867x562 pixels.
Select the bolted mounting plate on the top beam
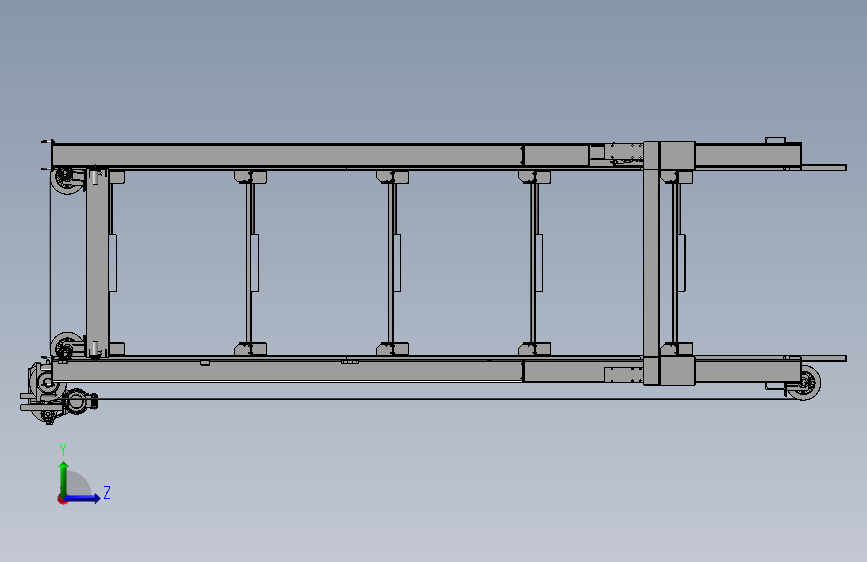[623, 153]
